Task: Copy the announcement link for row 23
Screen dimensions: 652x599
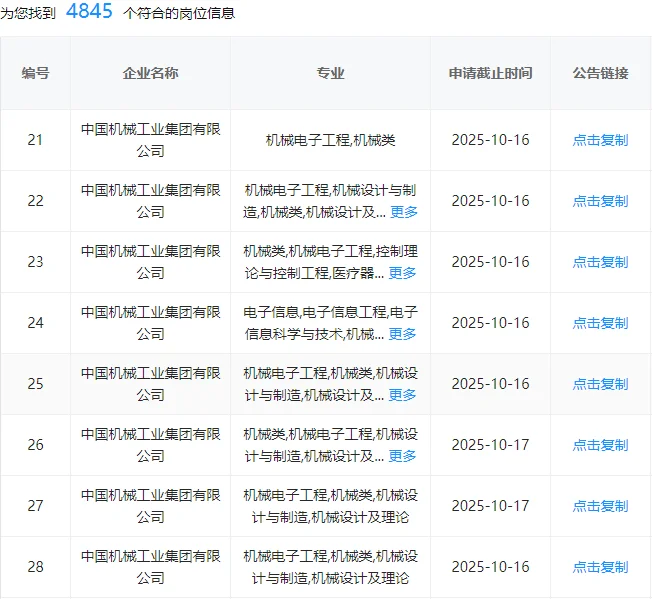Action: click(x=600, y=262)
